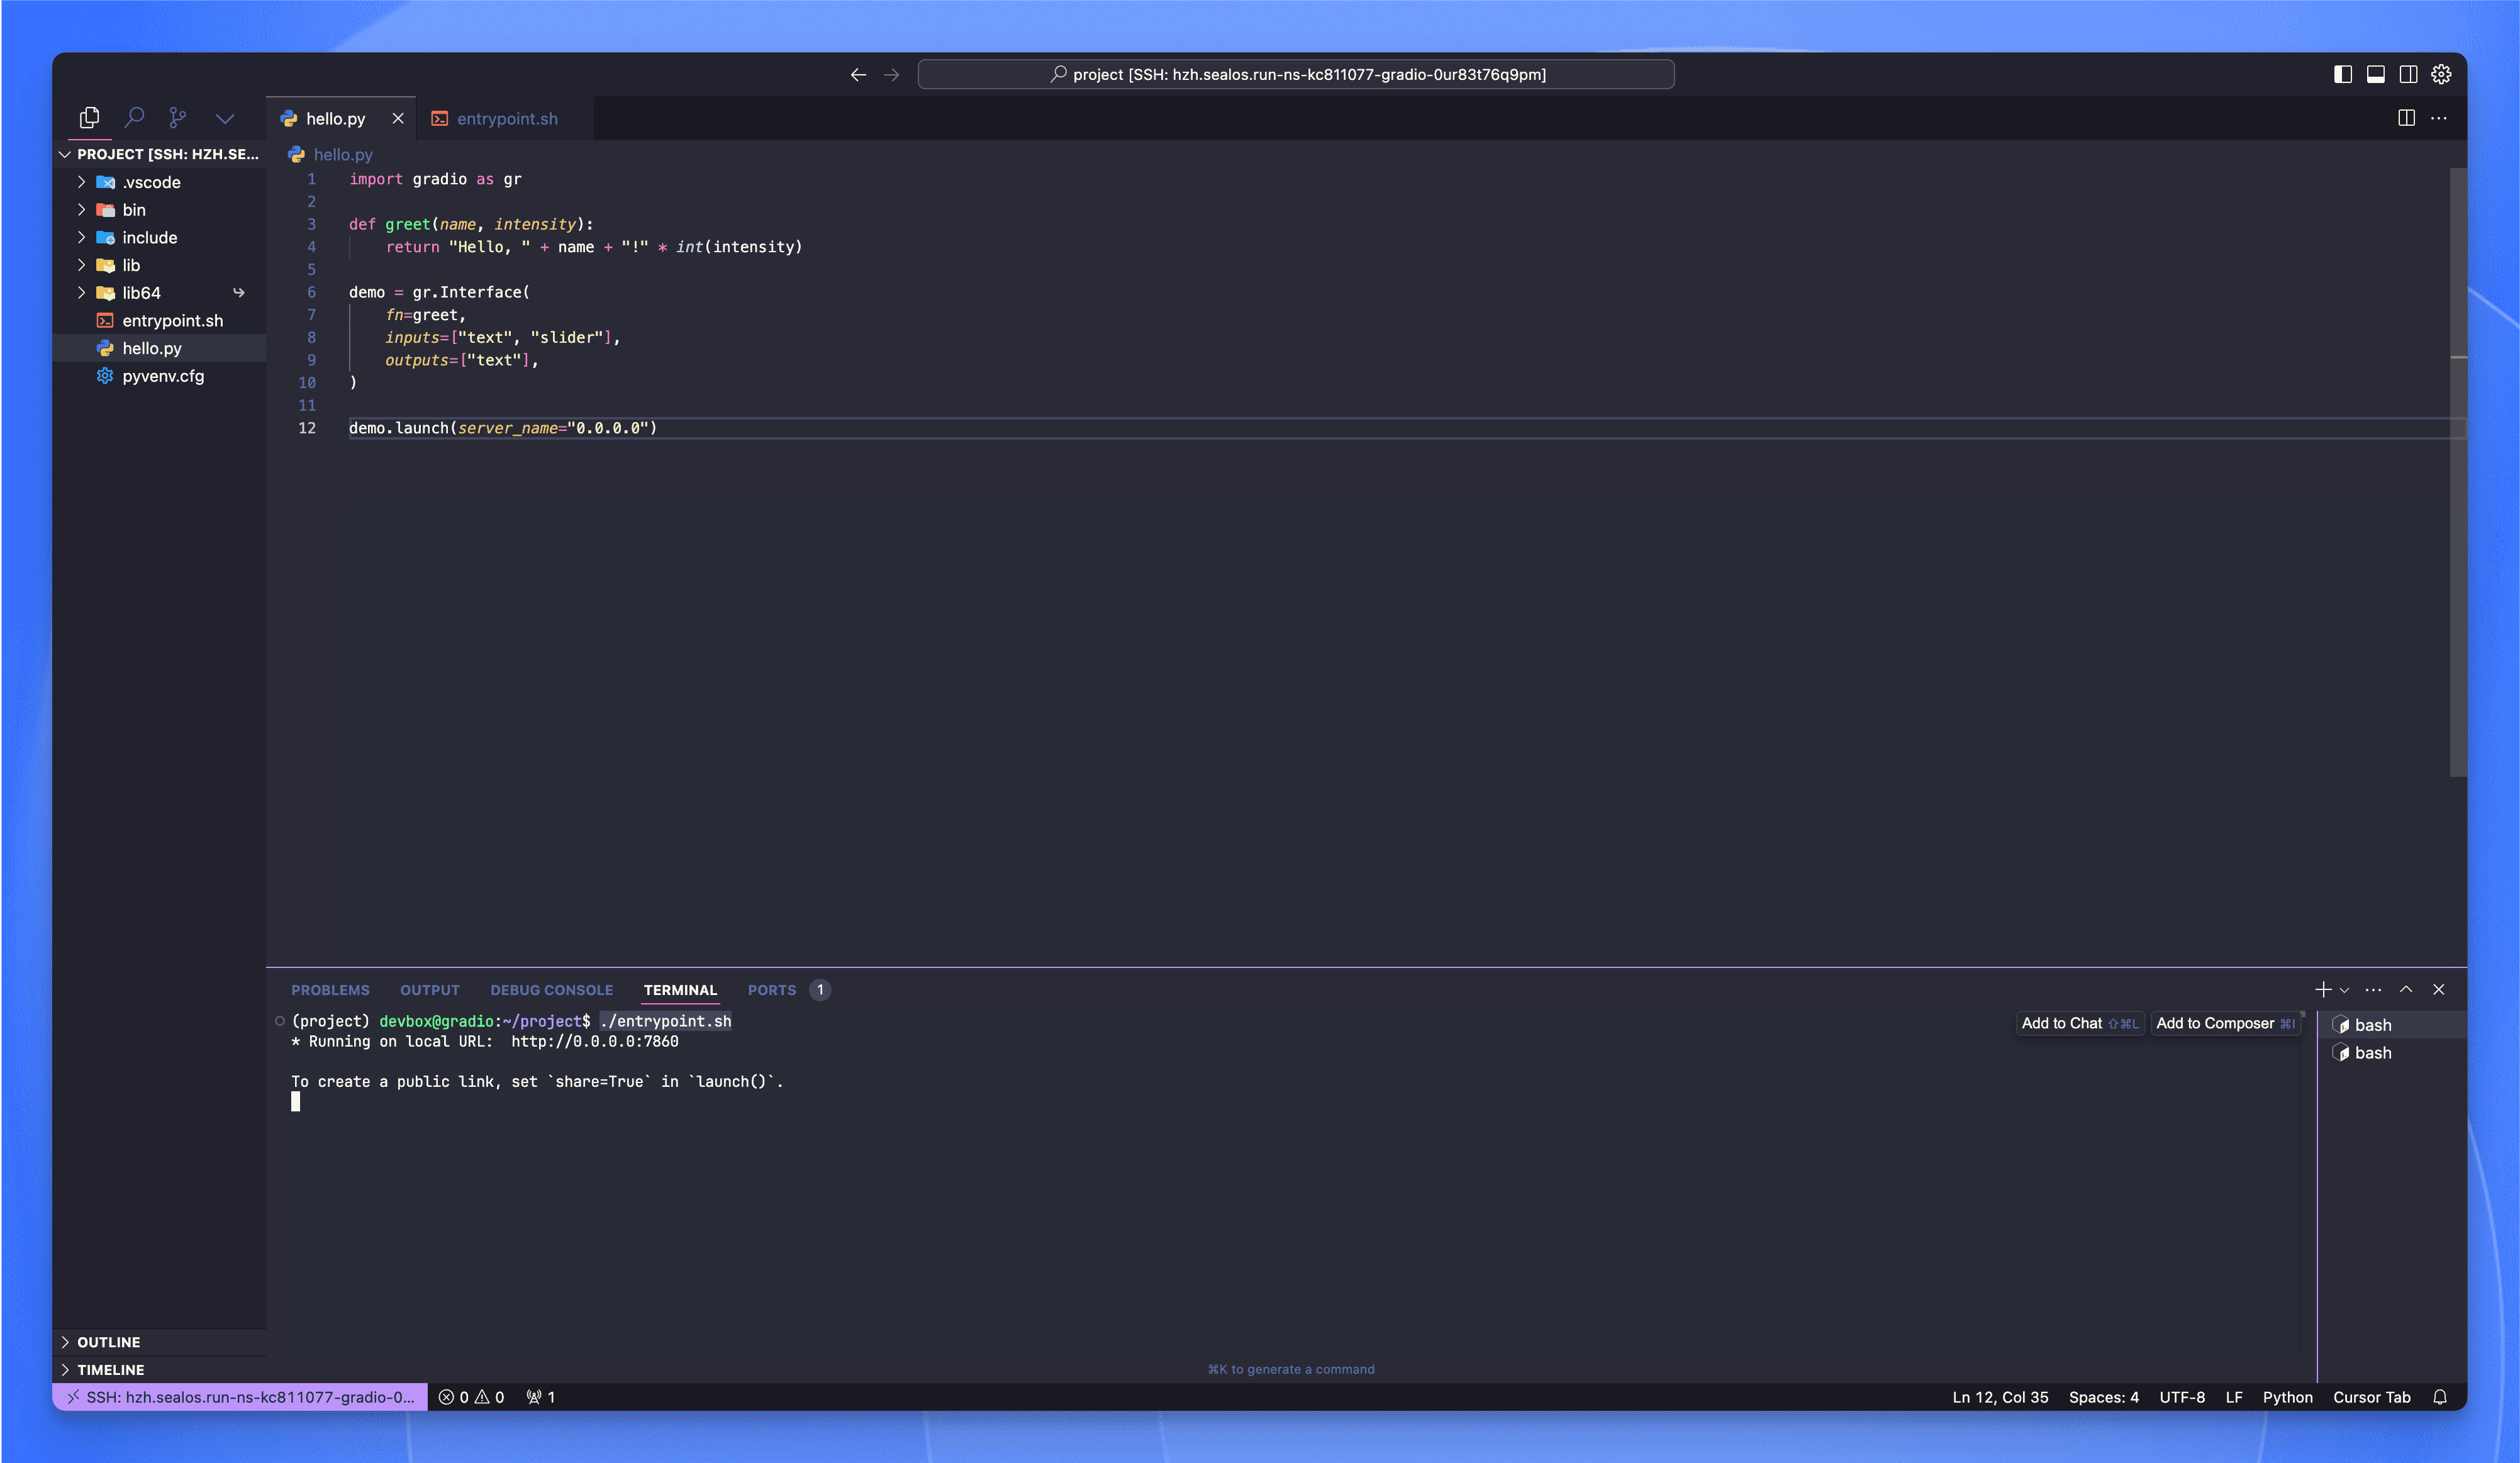The width and height of the screenshot is (2520, 1463).
Task: Go back with the left arrow
Action: (858, 75)
